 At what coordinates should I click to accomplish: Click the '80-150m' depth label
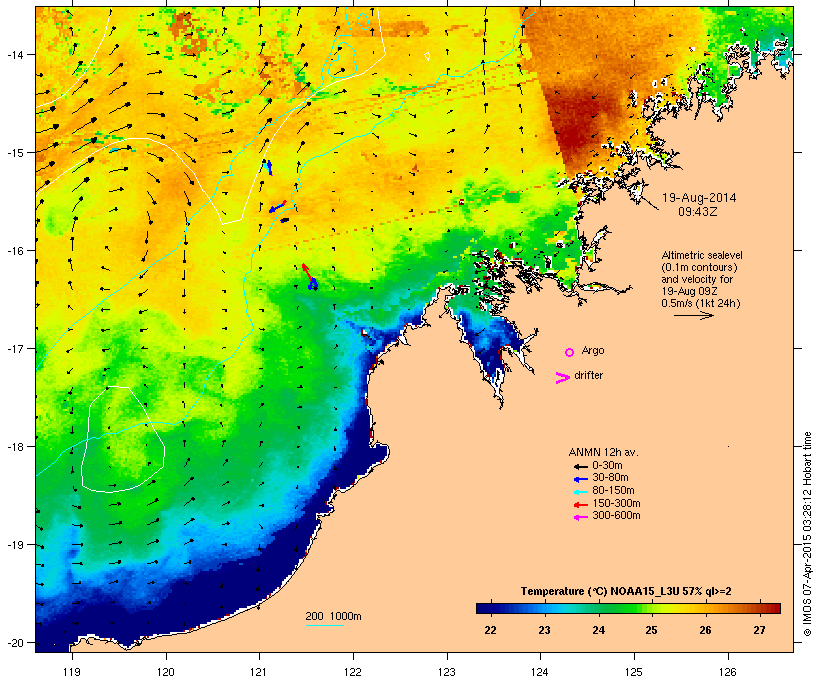[x=613, y=491]
